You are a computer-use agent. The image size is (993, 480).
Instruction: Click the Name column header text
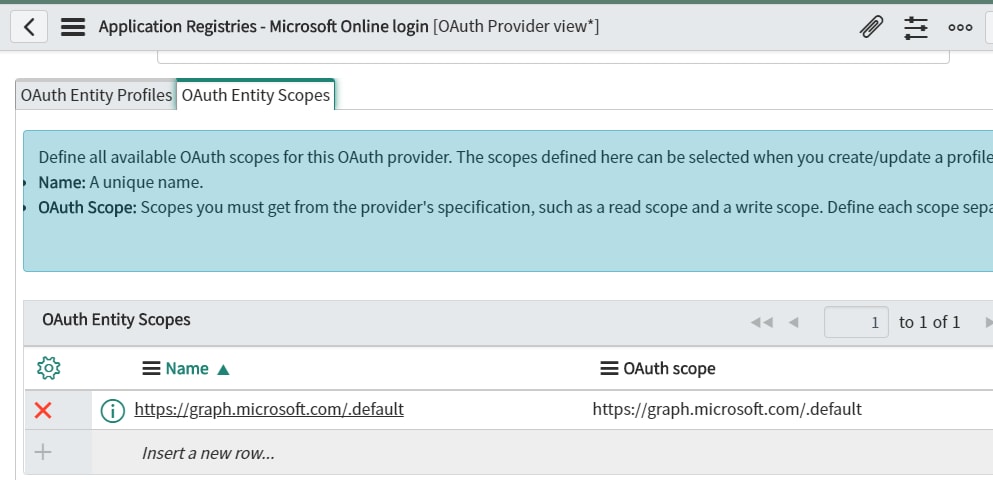(x=187, y=369)
